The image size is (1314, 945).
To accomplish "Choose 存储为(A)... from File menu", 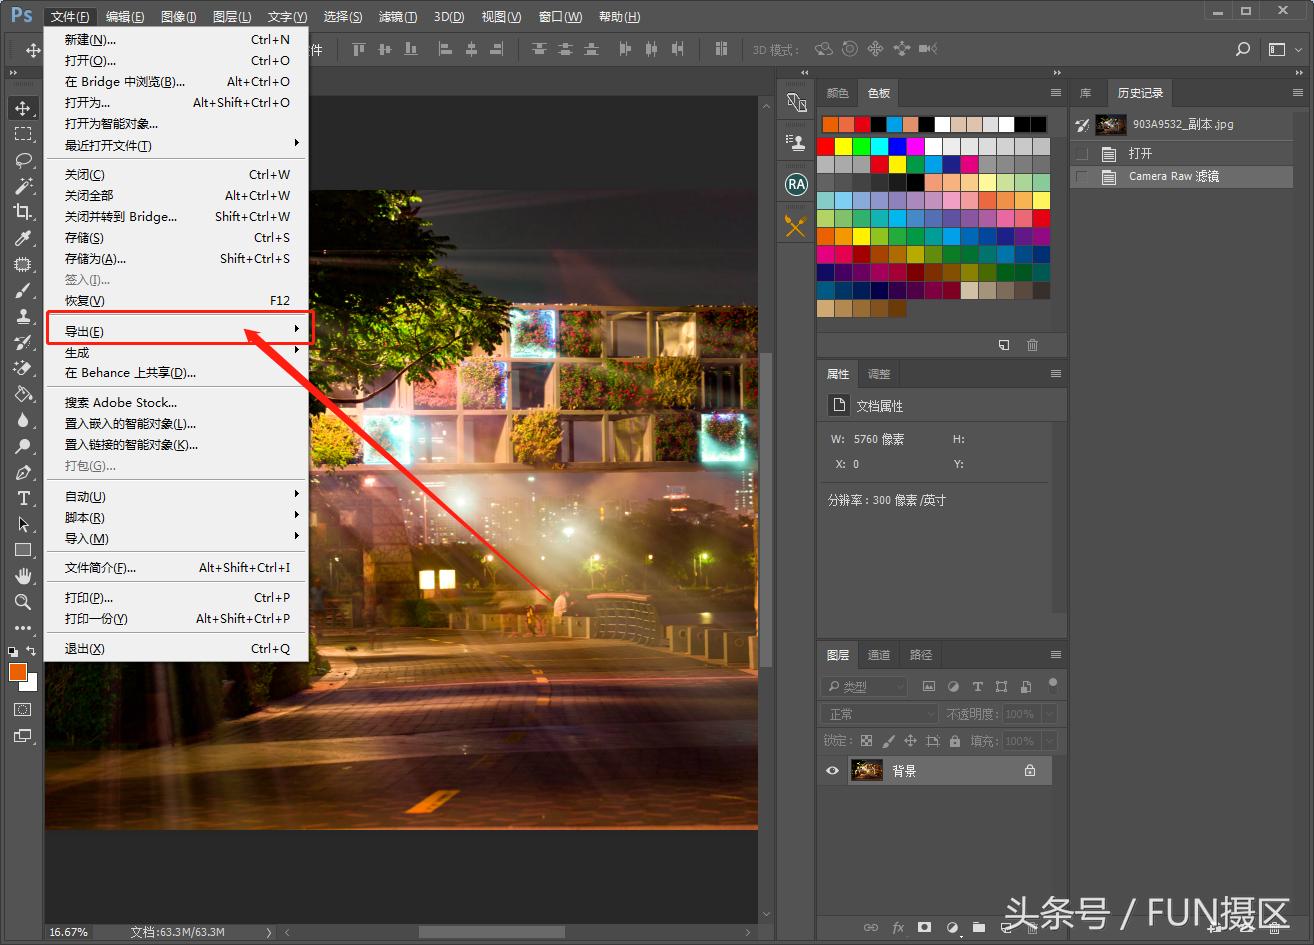I will [177, 258].
